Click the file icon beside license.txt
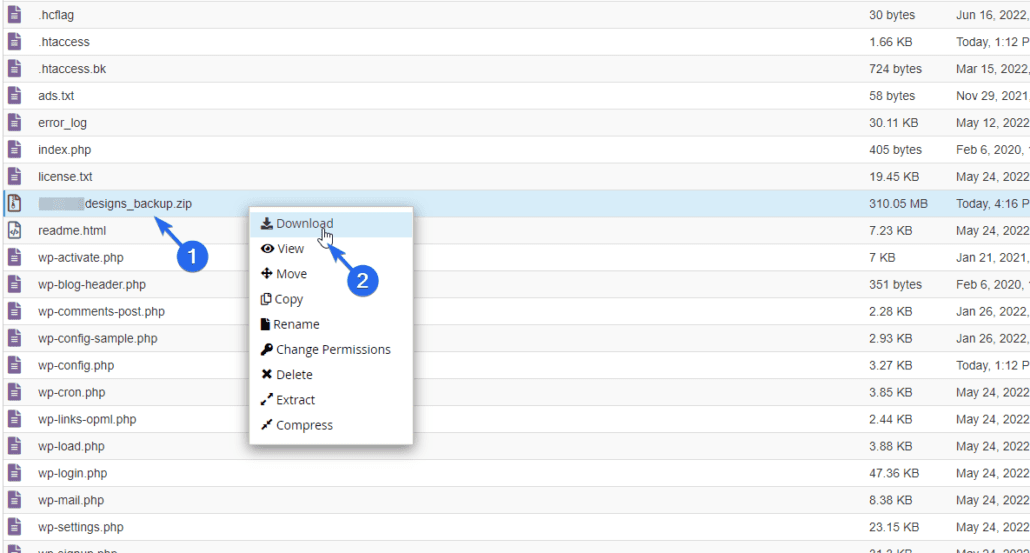The width and height of the screenshot is (1030, 553). click(14, 176)
